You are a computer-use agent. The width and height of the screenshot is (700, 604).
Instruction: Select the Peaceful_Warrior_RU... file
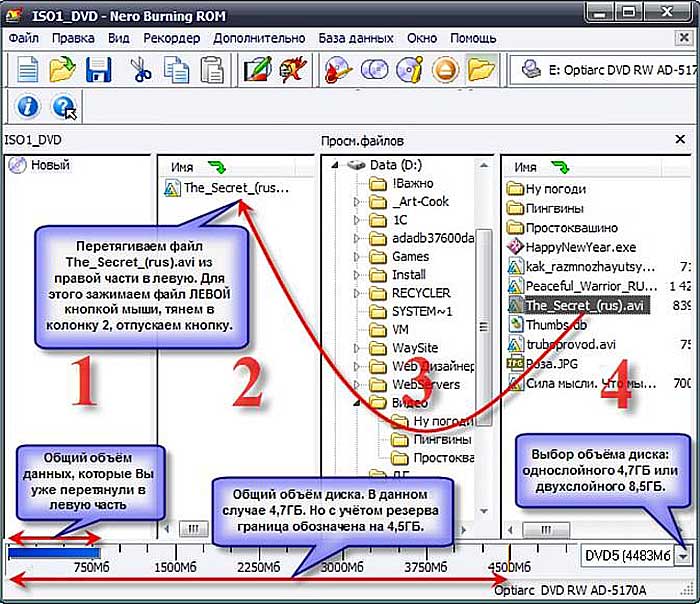pyautogui.click(x=582, y=286)
